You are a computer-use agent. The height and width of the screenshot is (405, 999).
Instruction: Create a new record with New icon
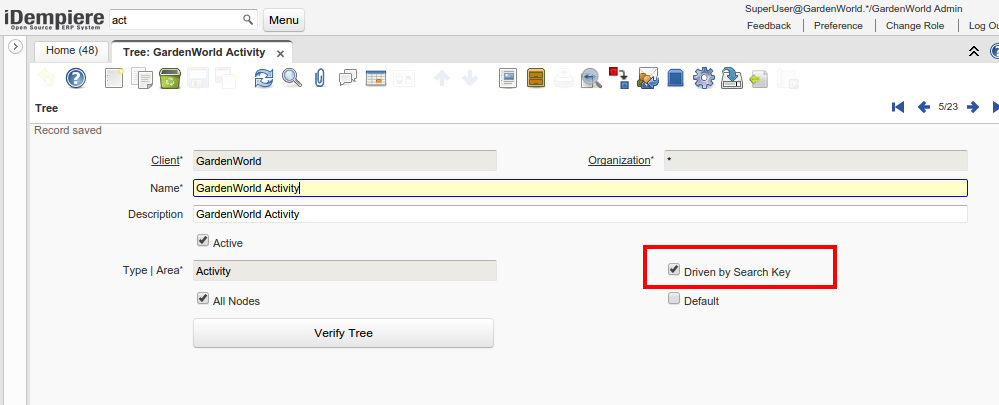(114, 78)
